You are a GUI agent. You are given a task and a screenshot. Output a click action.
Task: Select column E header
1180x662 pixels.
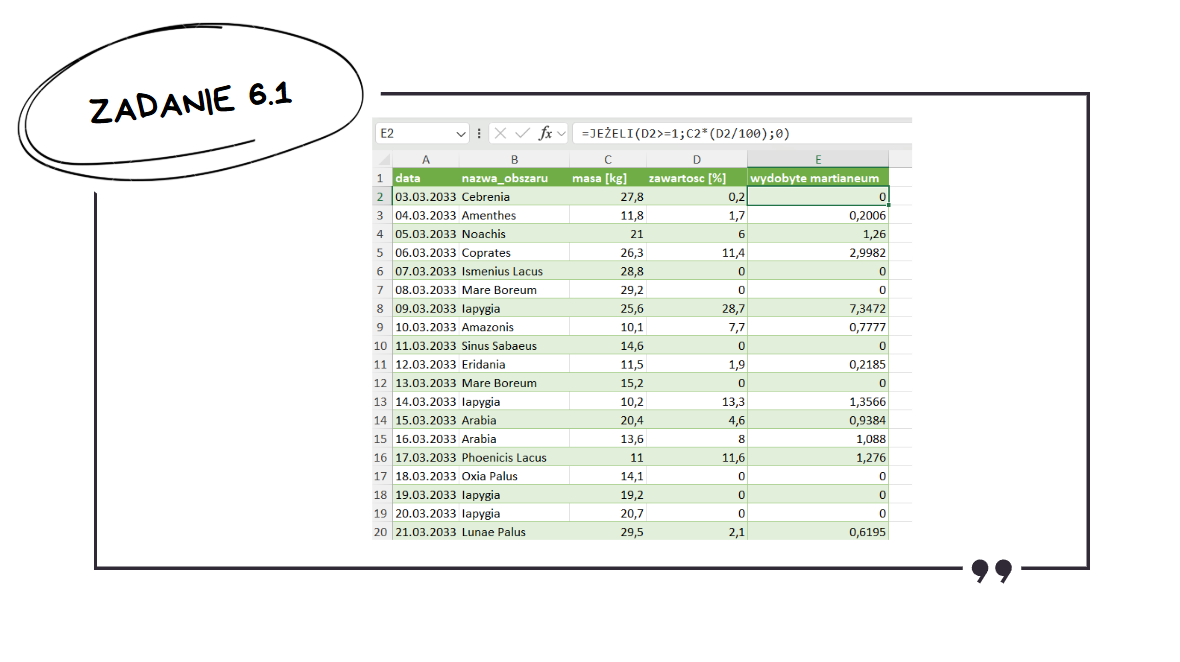tap(818, 159)
